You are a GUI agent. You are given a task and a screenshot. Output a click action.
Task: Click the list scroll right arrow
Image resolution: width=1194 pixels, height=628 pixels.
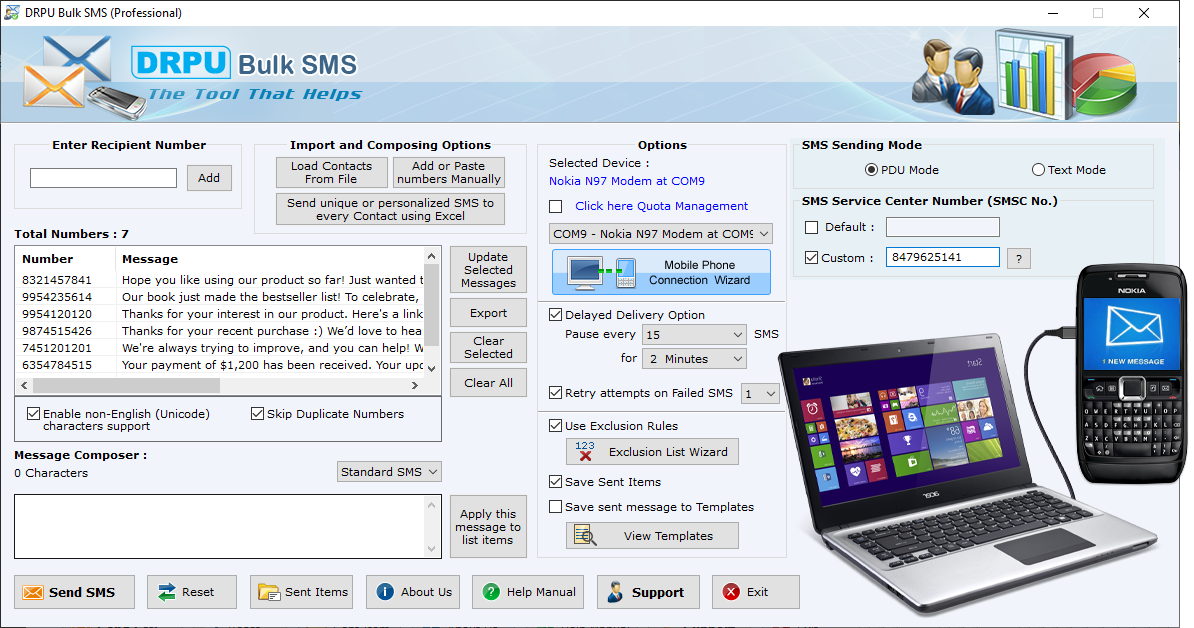414,386
